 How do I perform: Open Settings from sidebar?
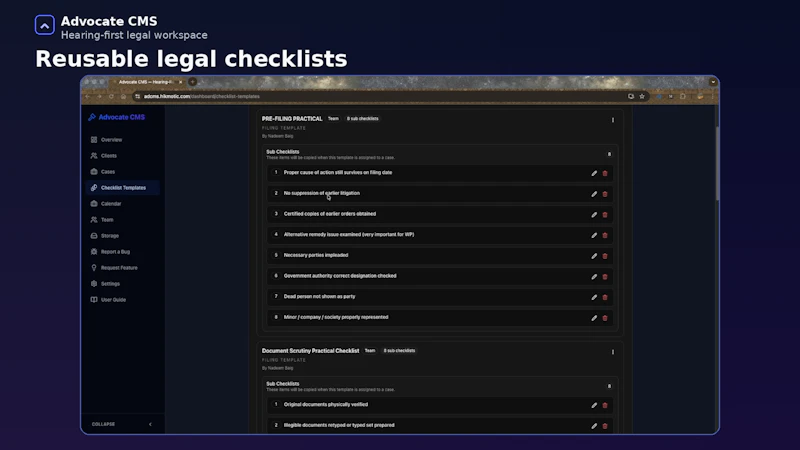coord(122,284)
